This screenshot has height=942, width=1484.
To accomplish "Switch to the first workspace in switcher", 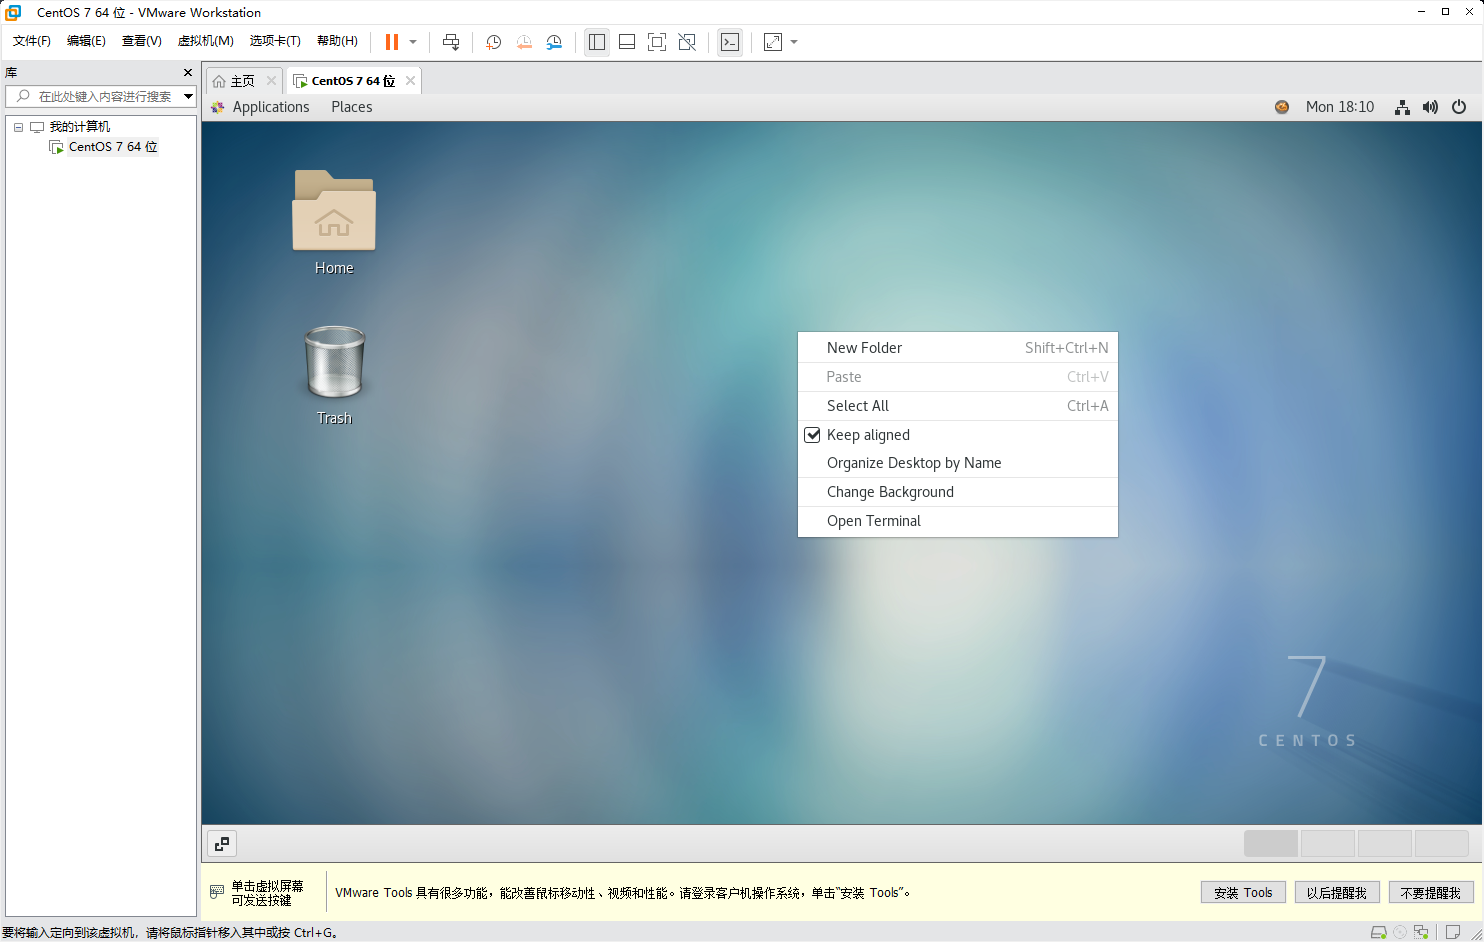I will click(x=1271, y=843).
